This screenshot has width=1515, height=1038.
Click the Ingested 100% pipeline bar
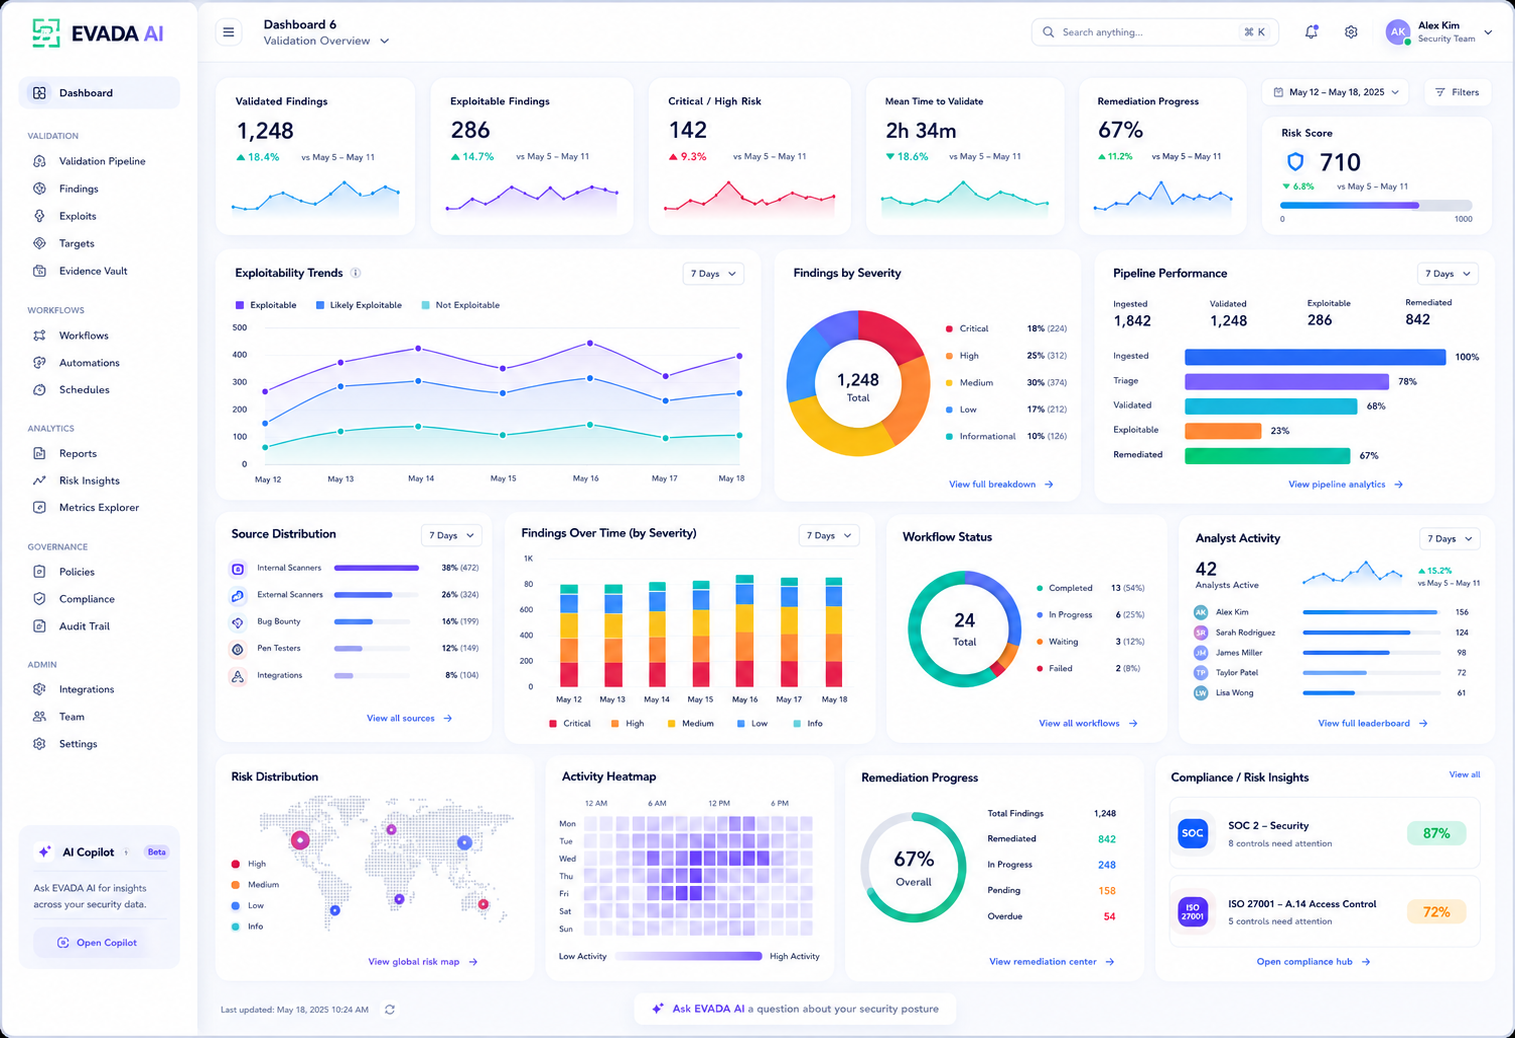[x=1315, y=357]
